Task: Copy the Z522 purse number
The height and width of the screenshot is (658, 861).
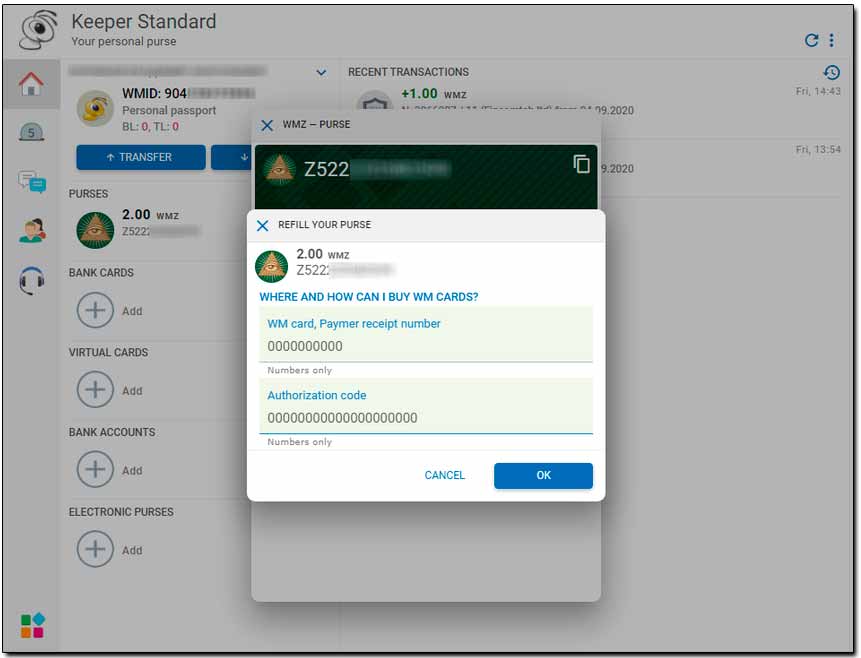Action: point(582,164)
